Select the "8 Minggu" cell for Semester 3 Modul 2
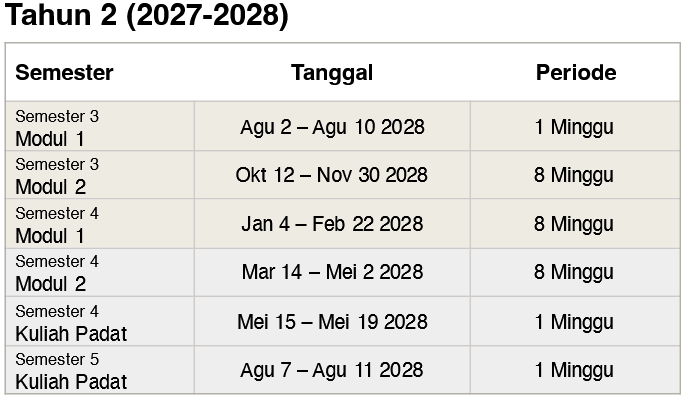691x402 pixels. [574, 175]
